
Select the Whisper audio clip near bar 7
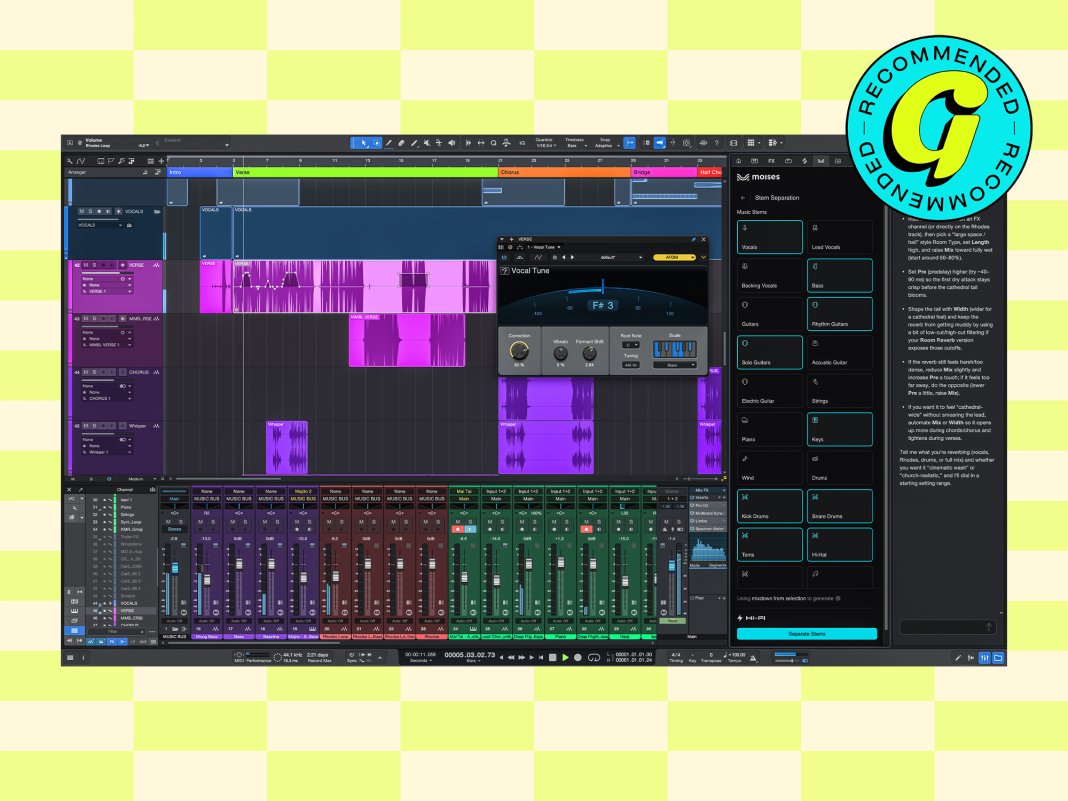click(287, 447)
